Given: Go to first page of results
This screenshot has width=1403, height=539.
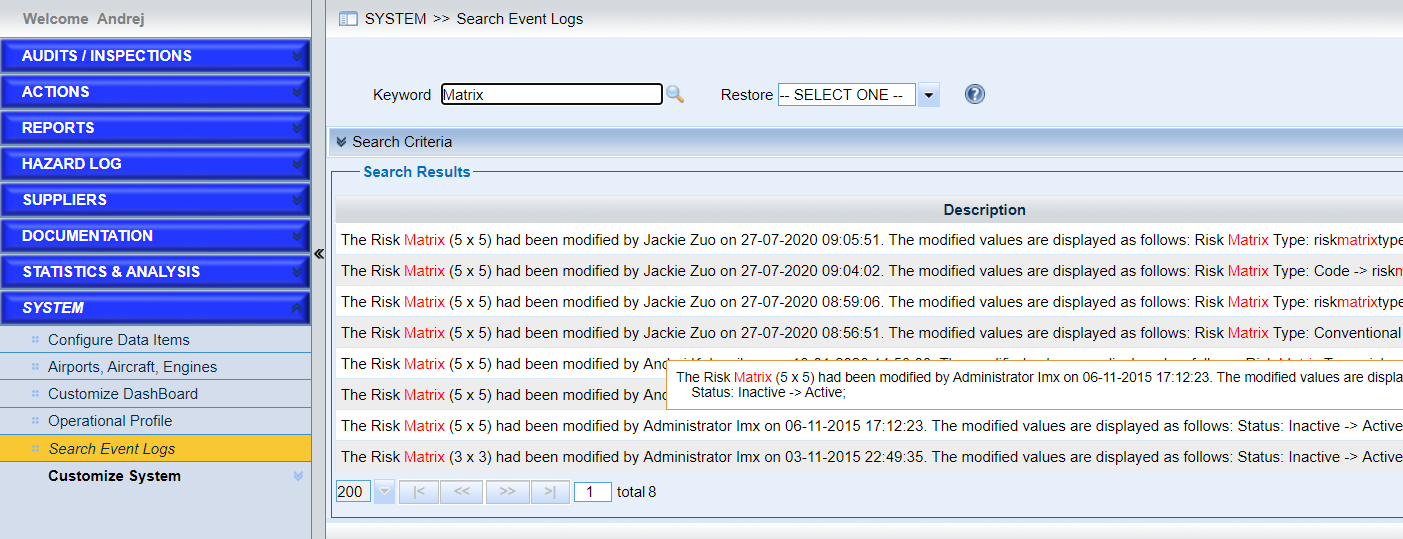Looking at the screenshot, I should point(419,492).
